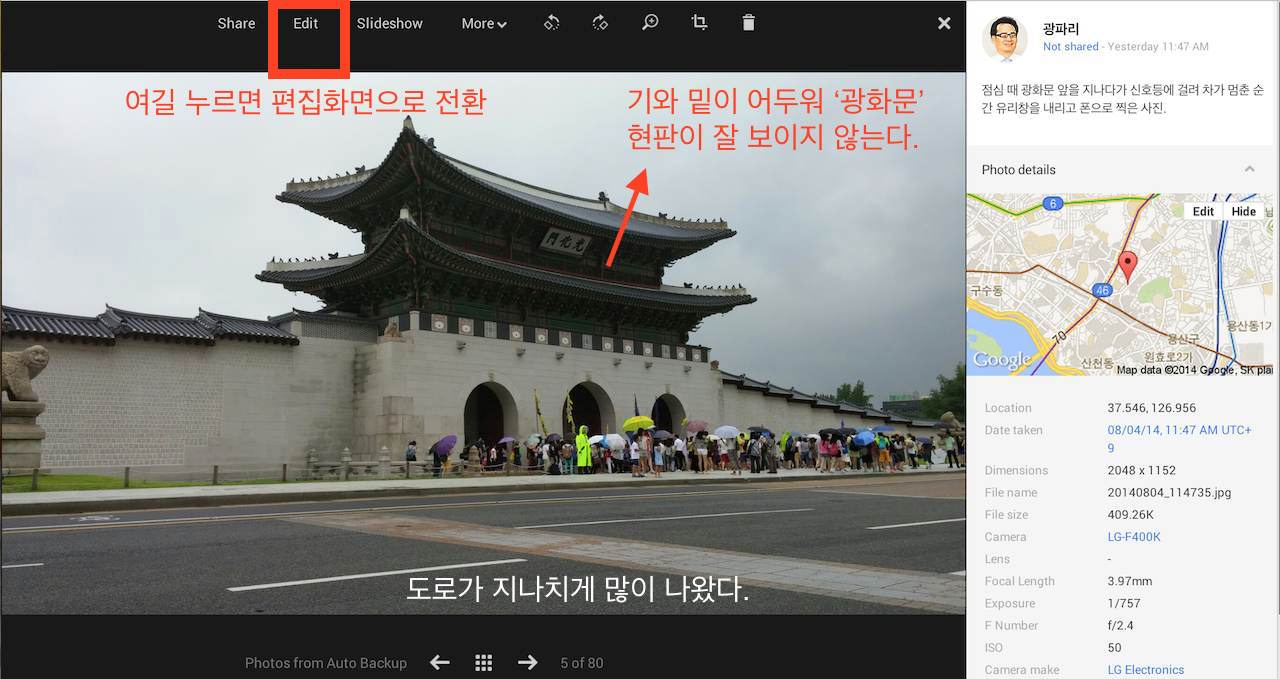Open the LG-F400K camera link

coord(1133,537)
